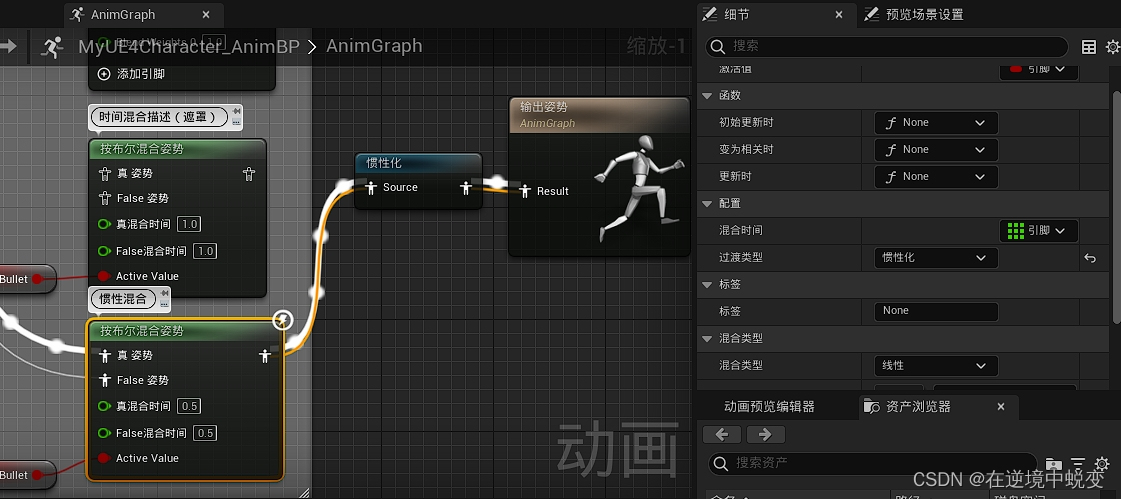
Task: Click AnimGraph in the breadcrumb
Action: tap(374, 46)
